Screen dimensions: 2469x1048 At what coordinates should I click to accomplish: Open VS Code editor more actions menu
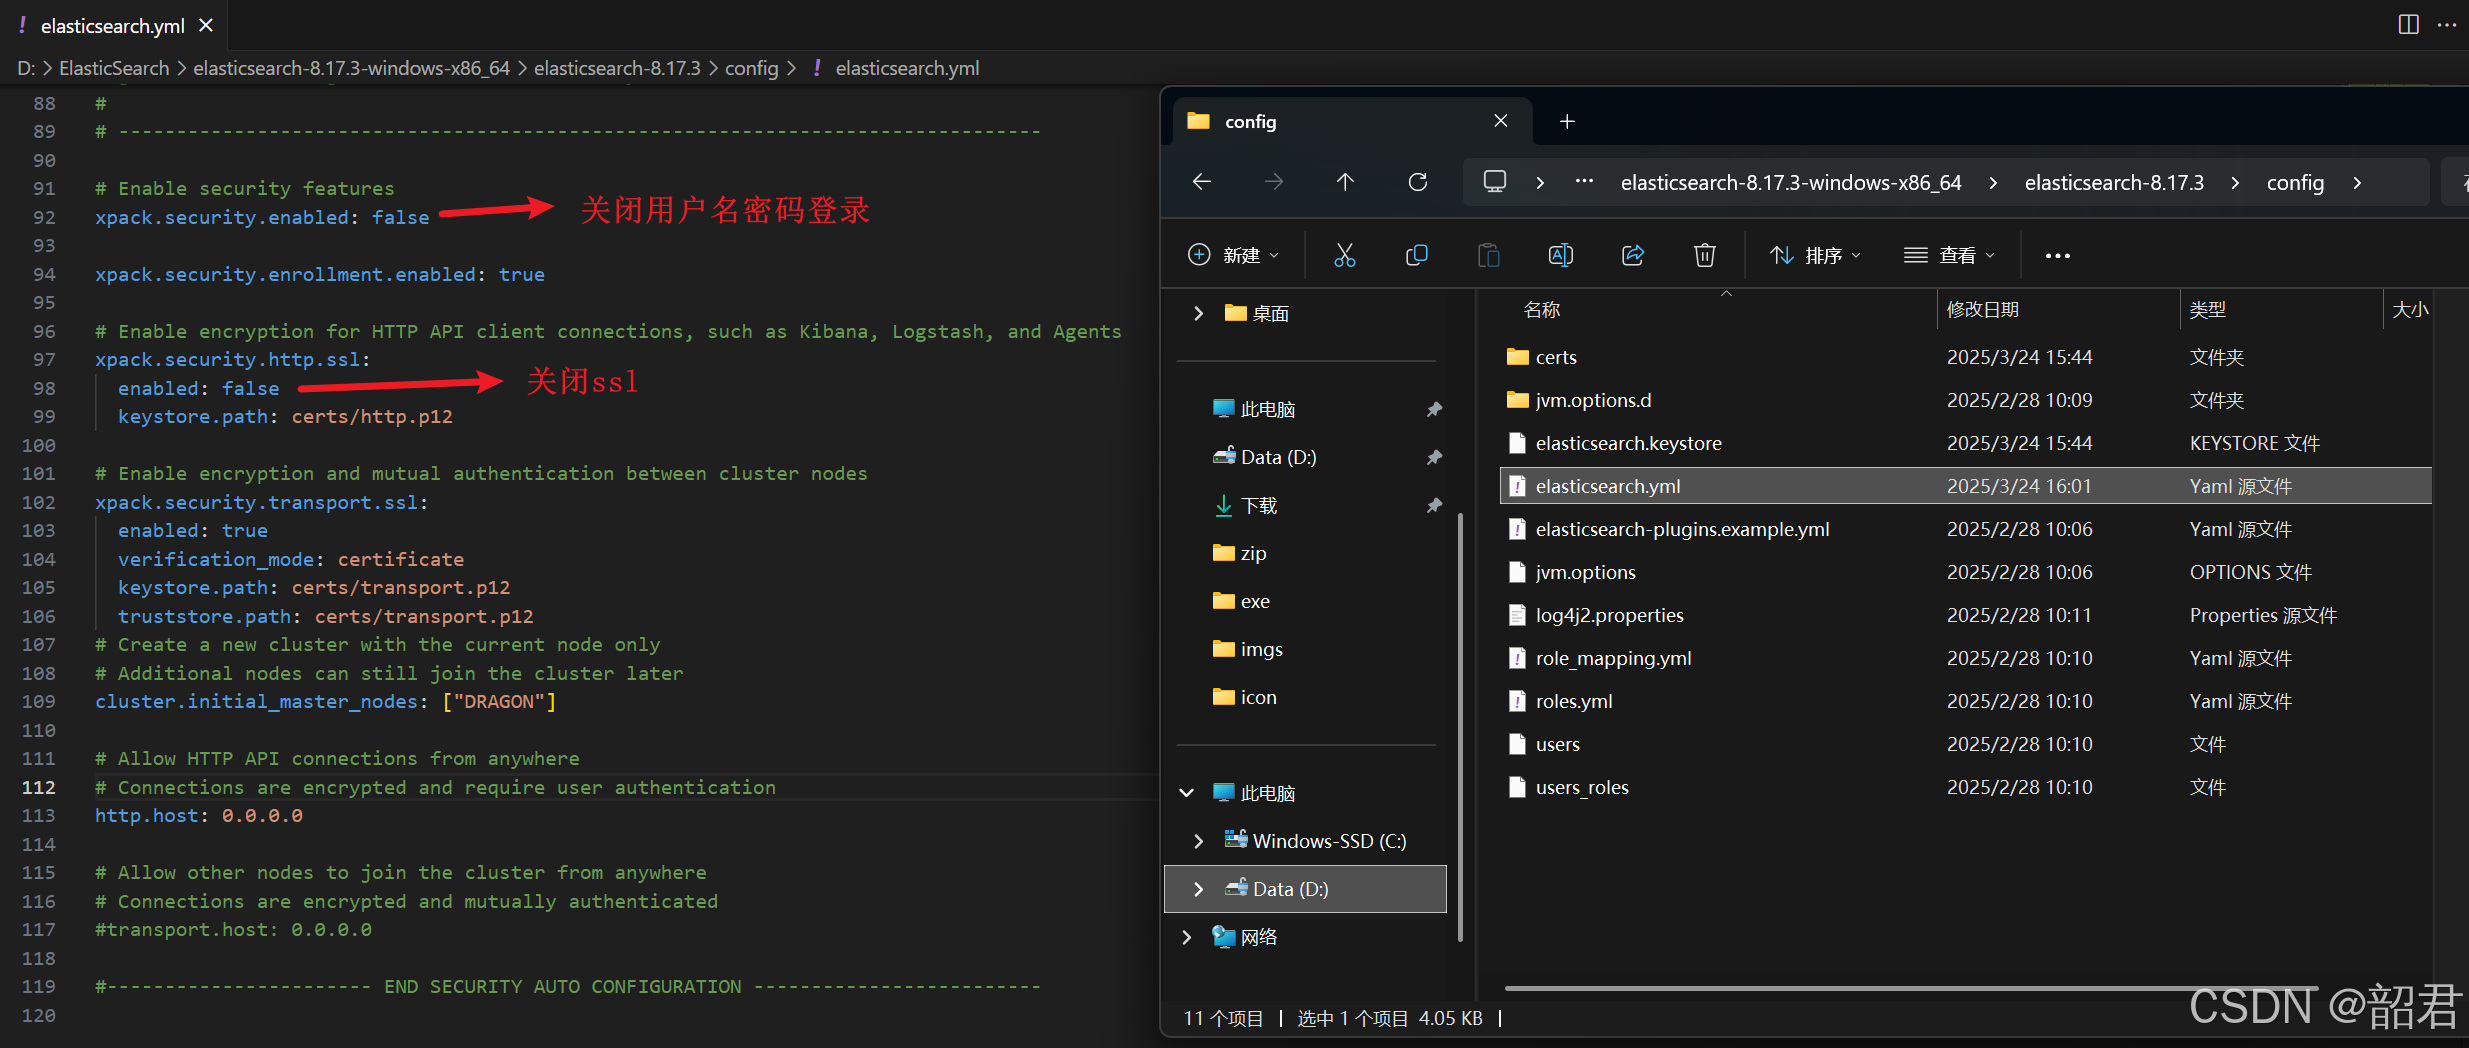(2447, 24)
